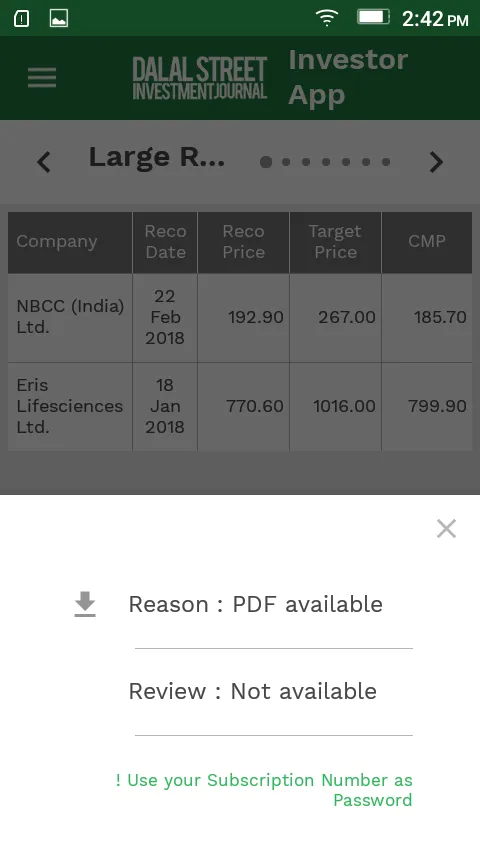
Task: Tap the Company column header
Action: coord(70,242)
